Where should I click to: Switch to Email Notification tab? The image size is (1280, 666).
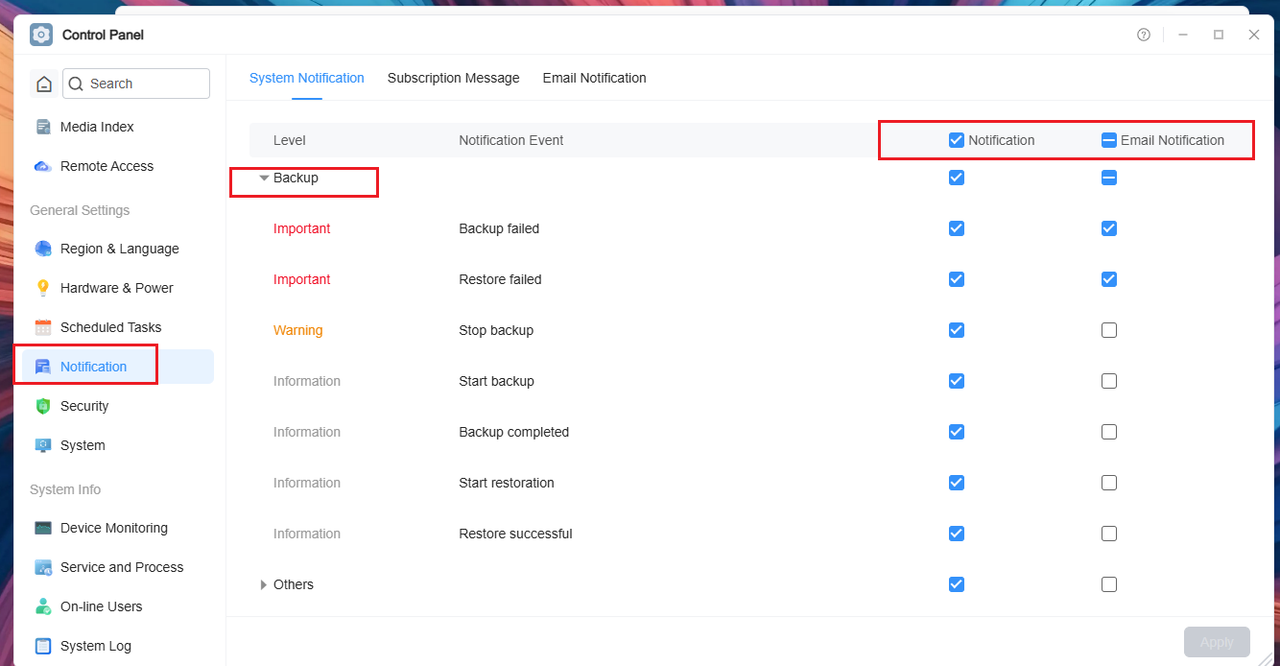click(594, 78)
